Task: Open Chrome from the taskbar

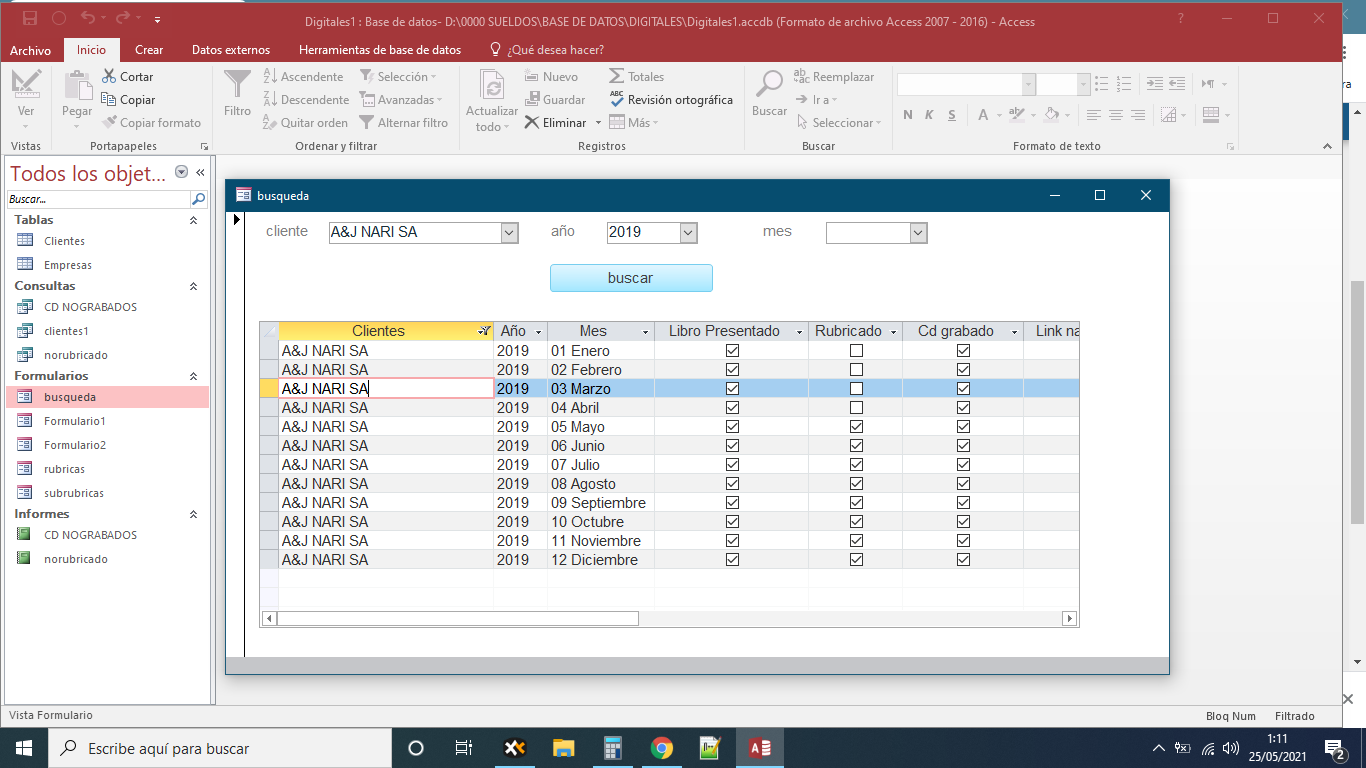Action: [661, 748]
